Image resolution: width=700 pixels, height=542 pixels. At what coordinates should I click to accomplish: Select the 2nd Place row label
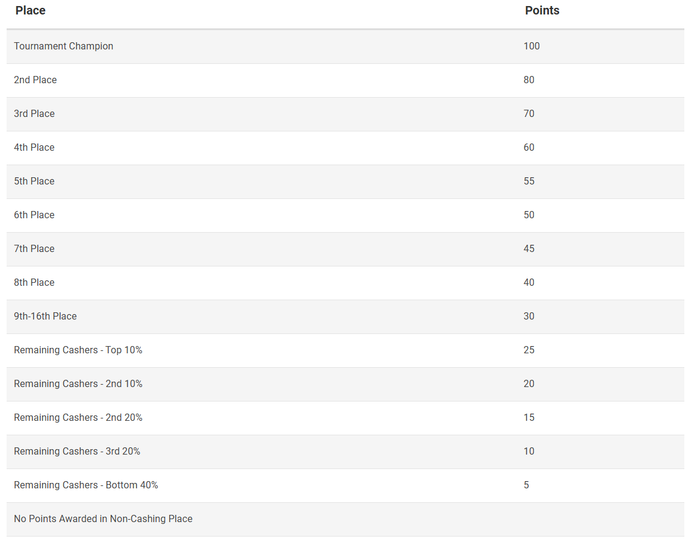pyautogui.click(x=35, y=80)
